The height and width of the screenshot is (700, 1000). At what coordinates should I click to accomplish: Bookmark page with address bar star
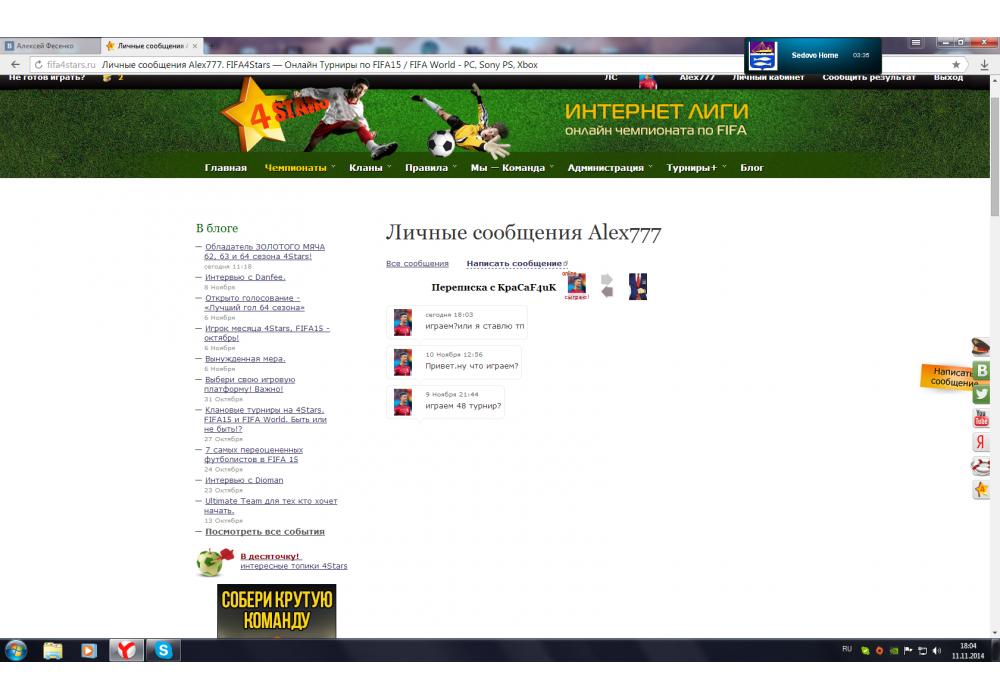pos(957,65)
